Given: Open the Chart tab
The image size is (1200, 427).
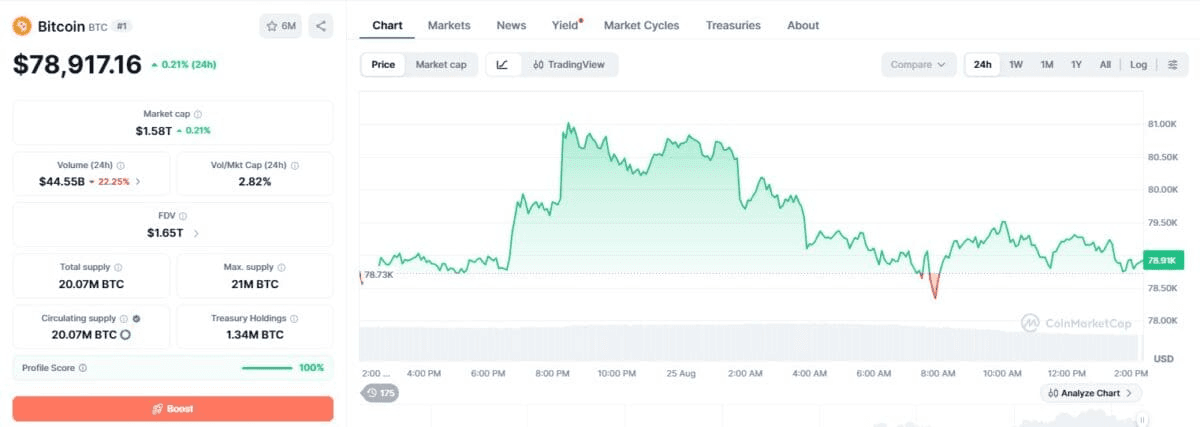Looking at the screenshot, I should (387, 25).
